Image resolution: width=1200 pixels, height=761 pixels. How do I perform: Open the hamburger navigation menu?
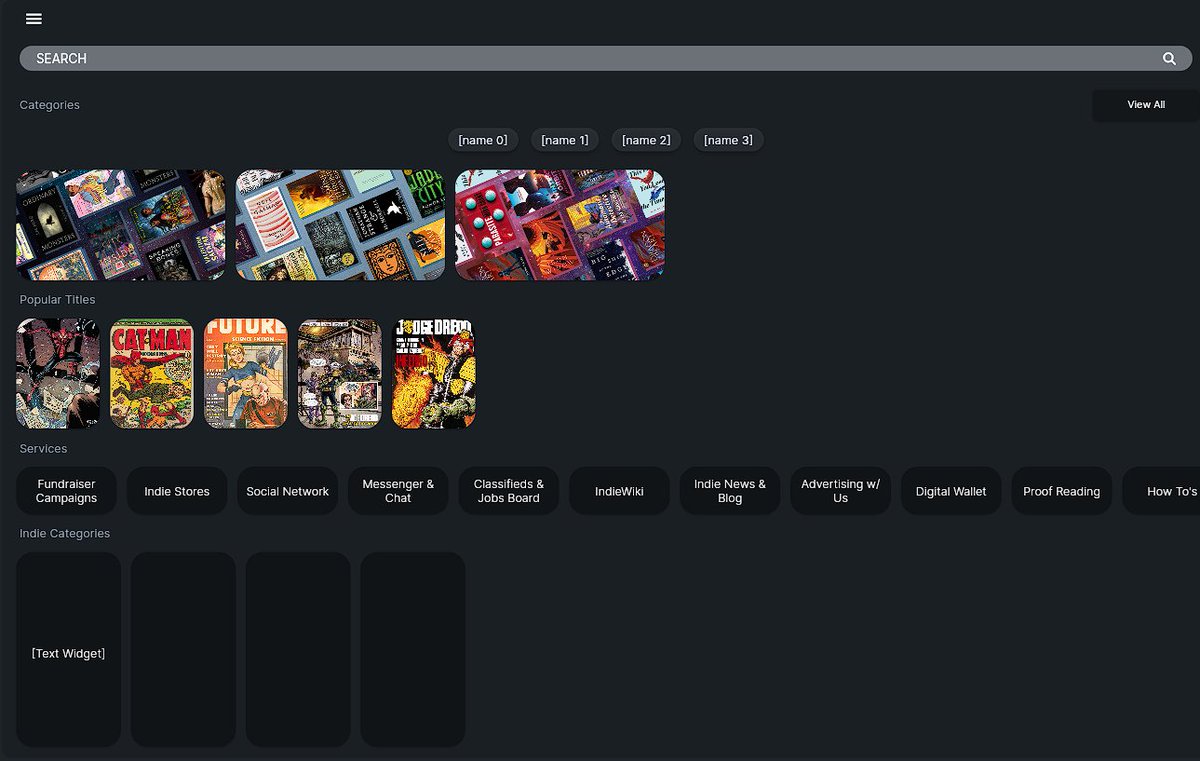pos(33,18)
